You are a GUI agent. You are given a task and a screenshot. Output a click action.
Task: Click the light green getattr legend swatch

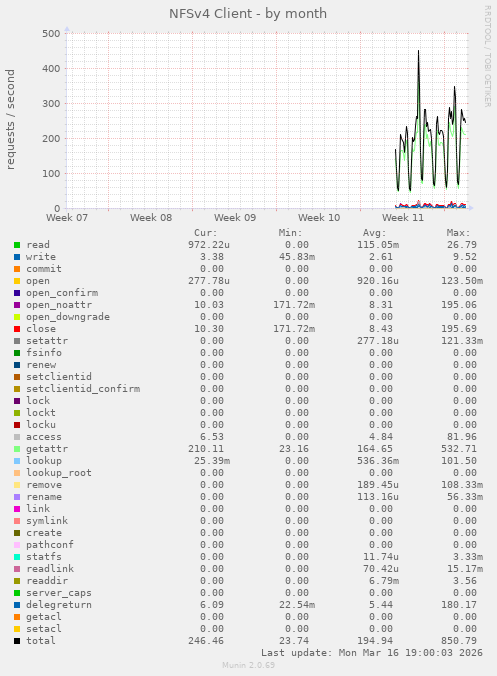tap(17, 449)
